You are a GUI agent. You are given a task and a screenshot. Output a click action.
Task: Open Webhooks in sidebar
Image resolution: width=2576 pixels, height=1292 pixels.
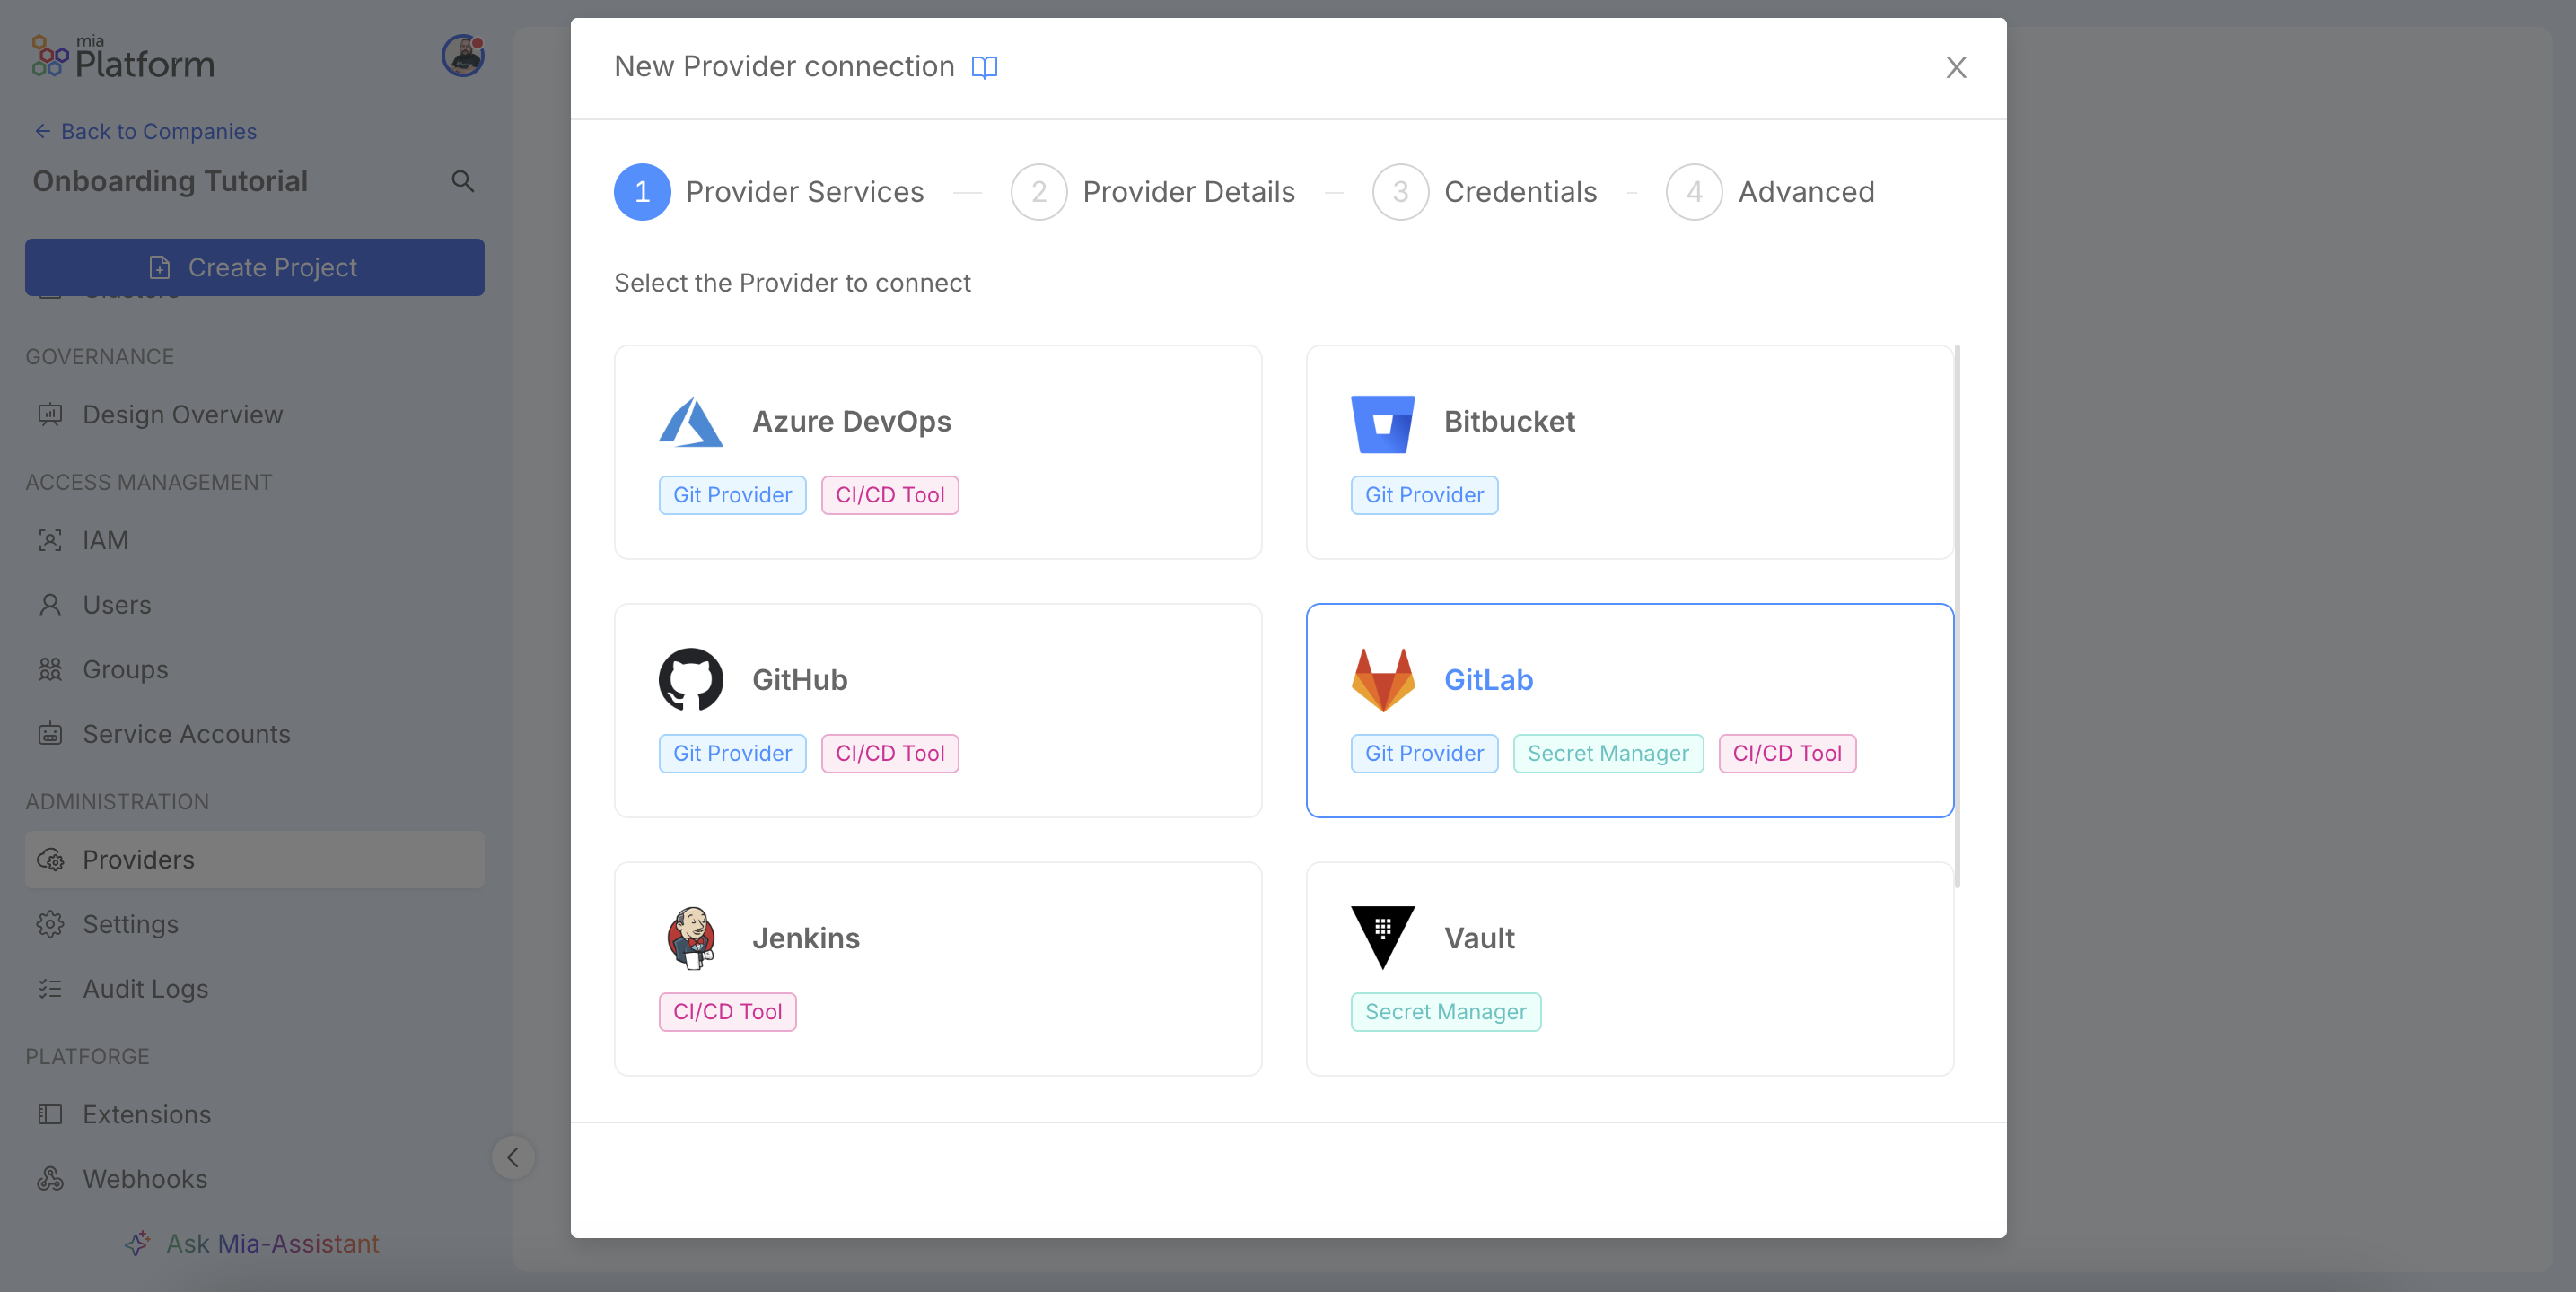pyautogui.click(x=255, y=1179)
